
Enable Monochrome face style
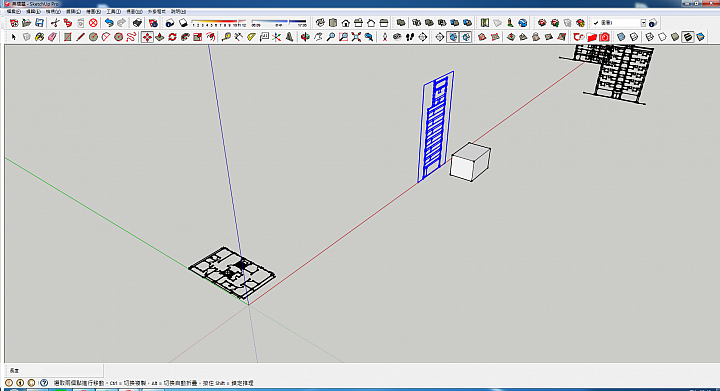tap(701, 37)
